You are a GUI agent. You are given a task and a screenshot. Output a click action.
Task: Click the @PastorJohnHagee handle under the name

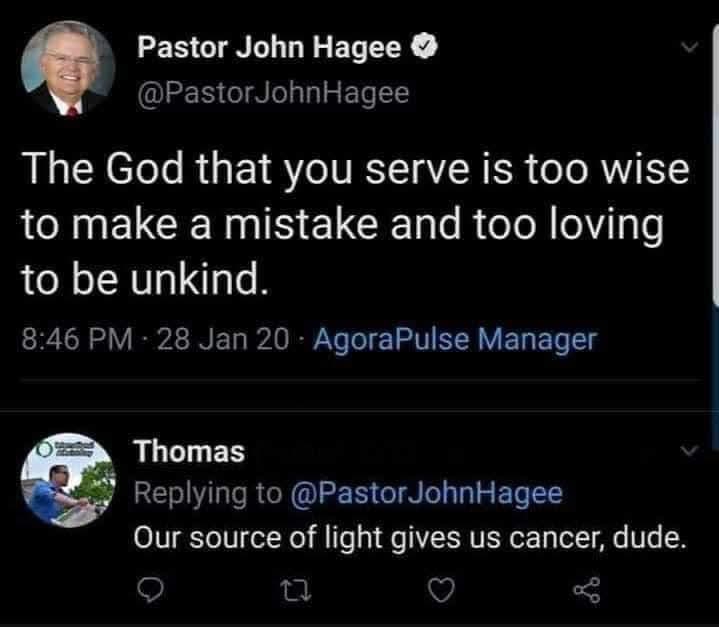tap(271, 93)
